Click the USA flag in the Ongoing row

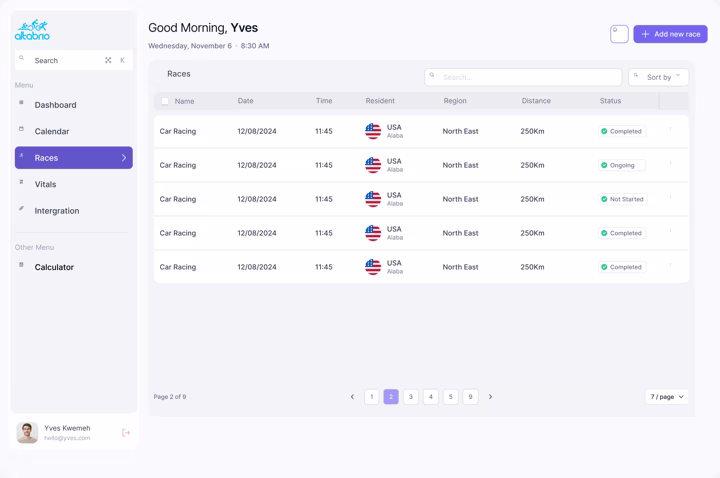(373, 165)
